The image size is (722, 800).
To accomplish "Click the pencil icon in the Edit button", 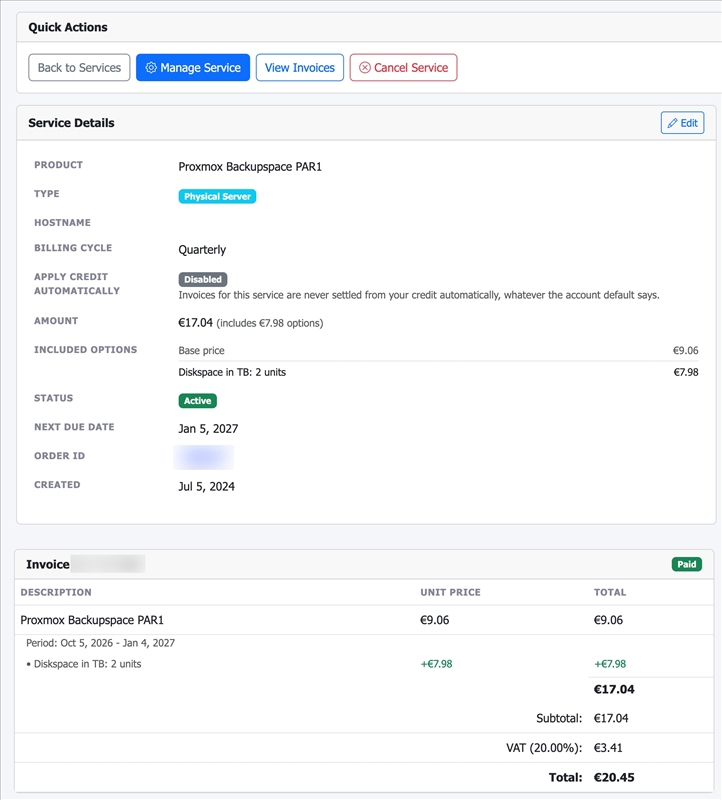I will pos(673,123).
